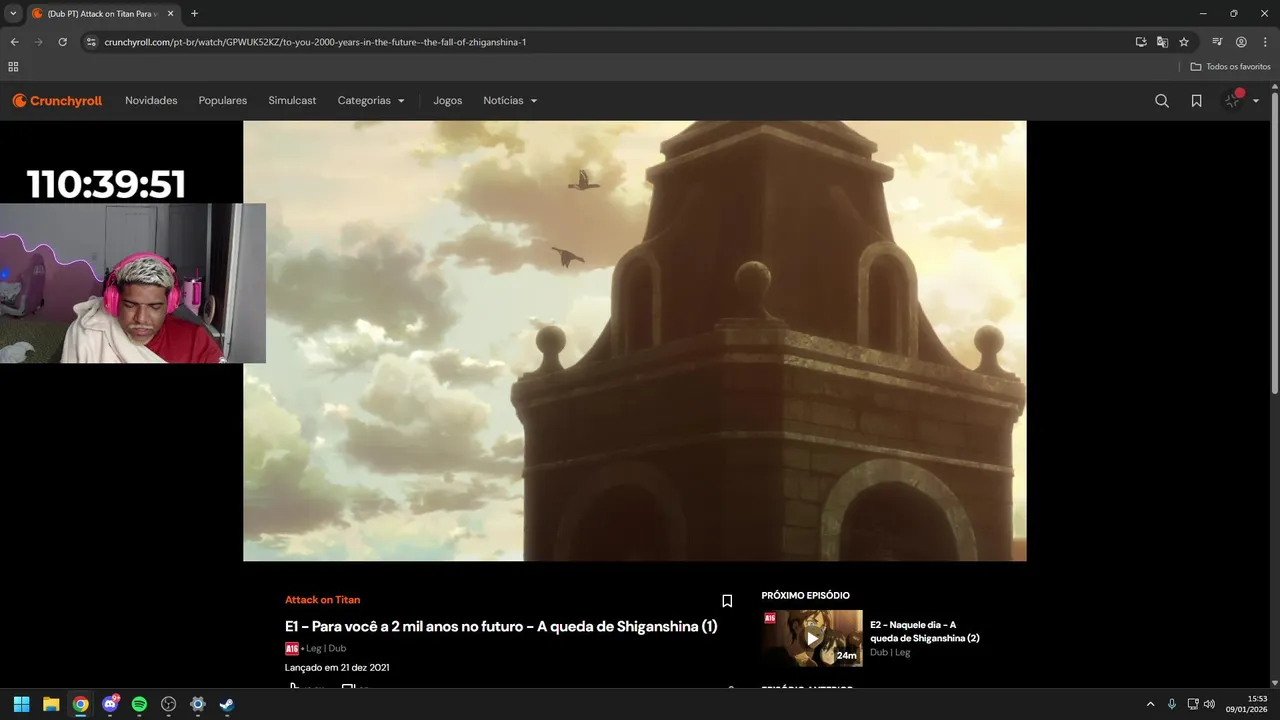Click the Chrome taskbar icon
The image size is (1280, 720).
coord(80,704)
